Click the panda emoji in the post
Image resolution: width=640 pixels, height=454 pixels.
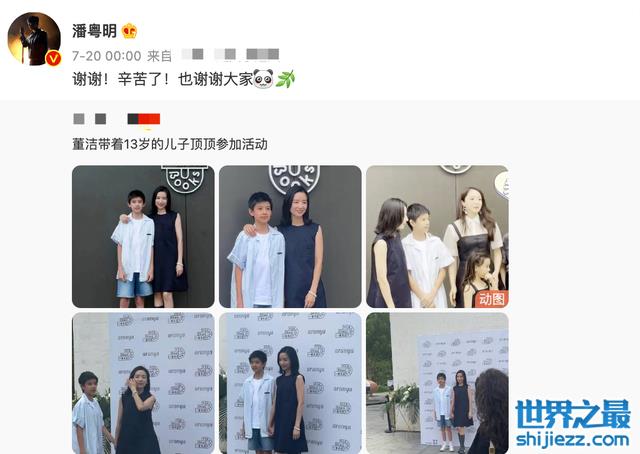tap(263, 79)
